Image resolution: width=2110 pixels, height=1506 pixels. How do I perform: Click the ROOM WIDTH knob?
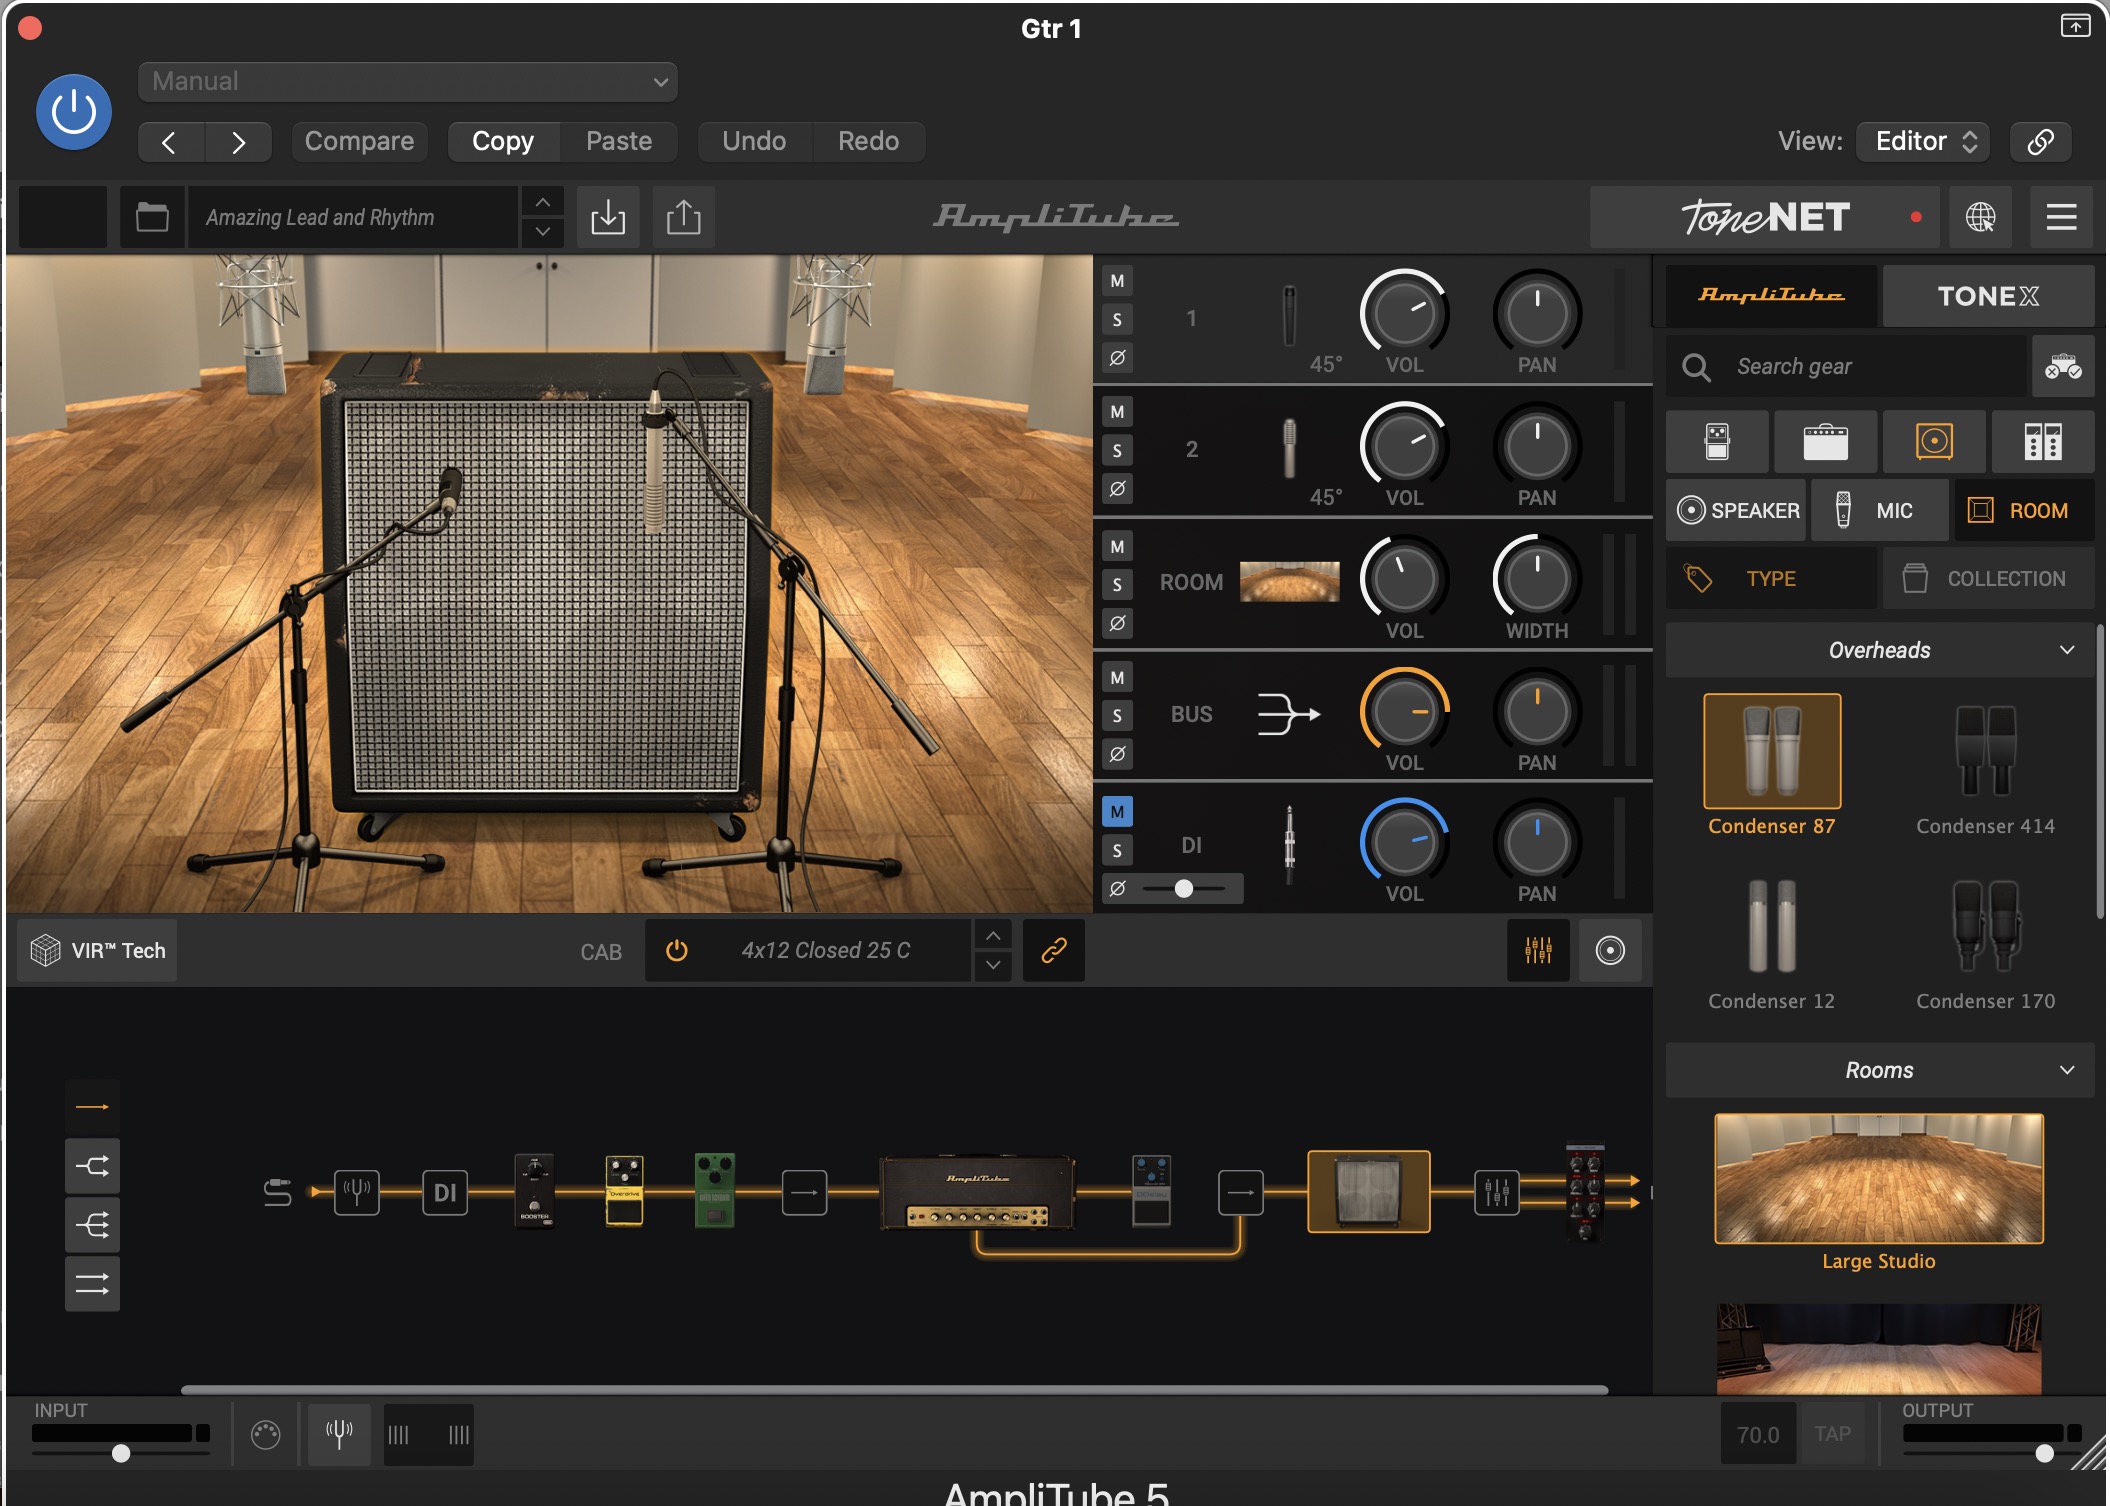coord(1536,578)
